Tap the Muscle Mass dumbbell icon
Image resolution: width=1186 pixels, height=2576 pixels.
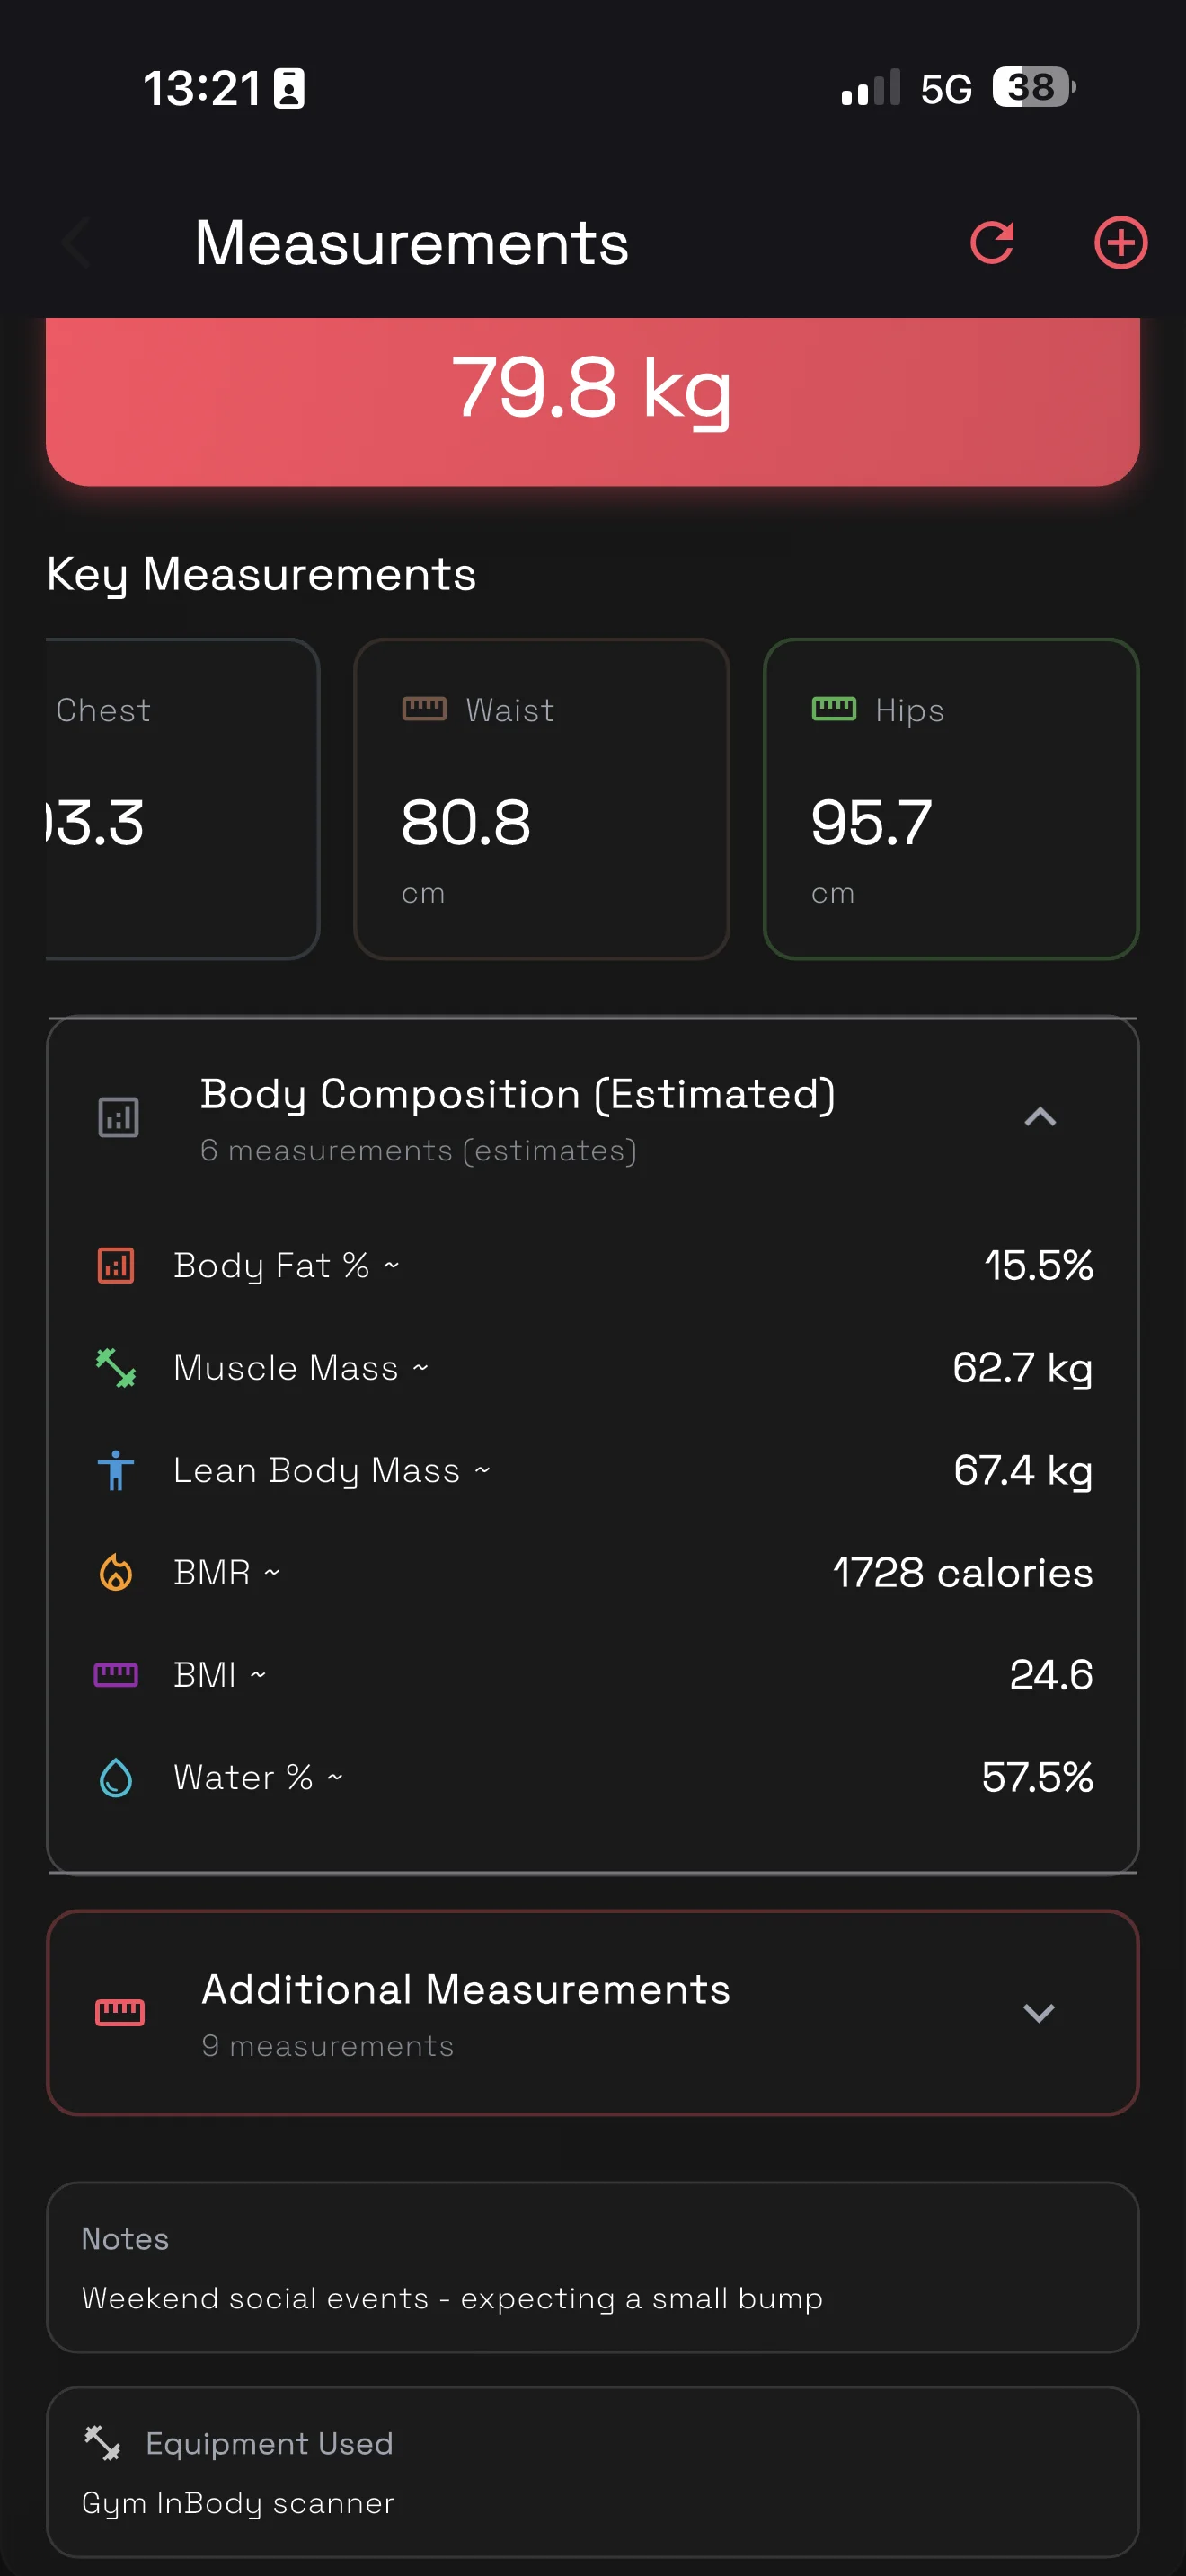pyautogui.click(x=116, y=1368)
